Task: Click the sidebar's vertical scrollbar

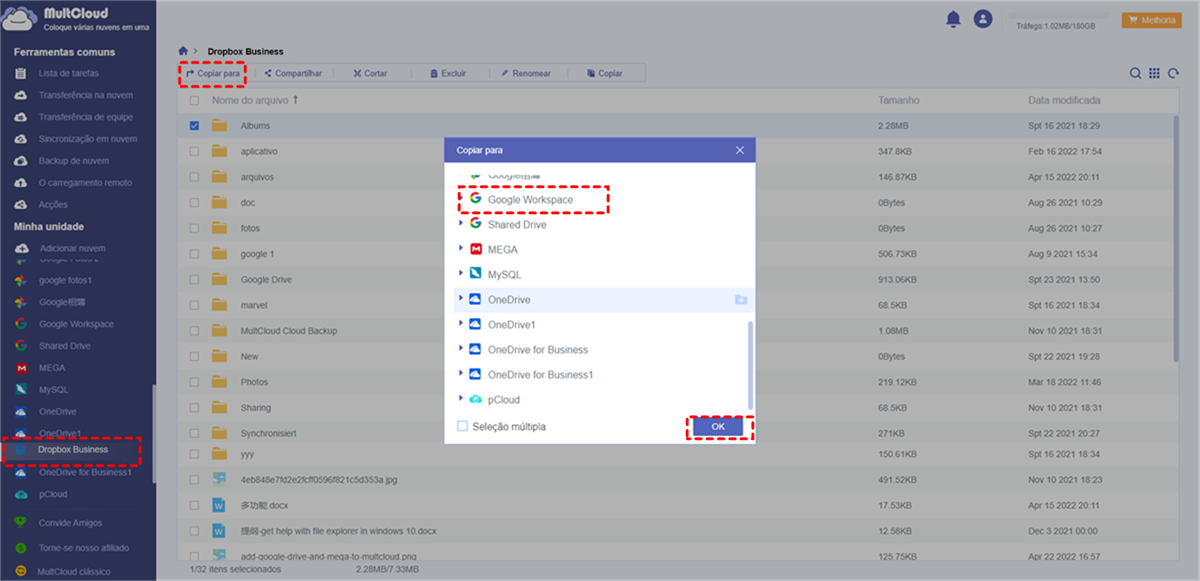Action: tap(153, 435)
